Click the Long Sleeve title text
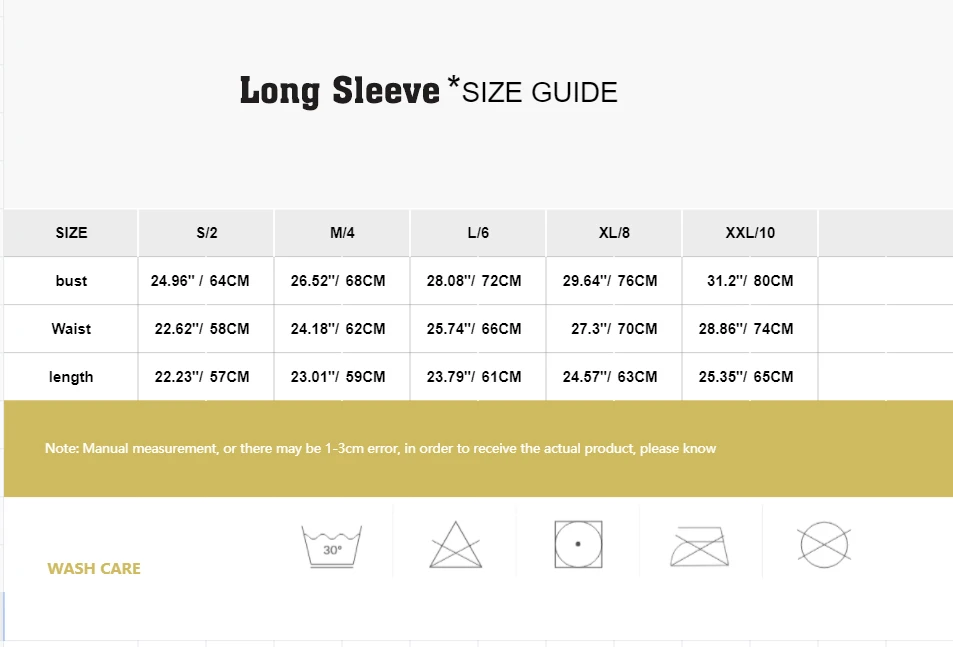The width and height of the screenshot is (953, 647). pos(340,91)
